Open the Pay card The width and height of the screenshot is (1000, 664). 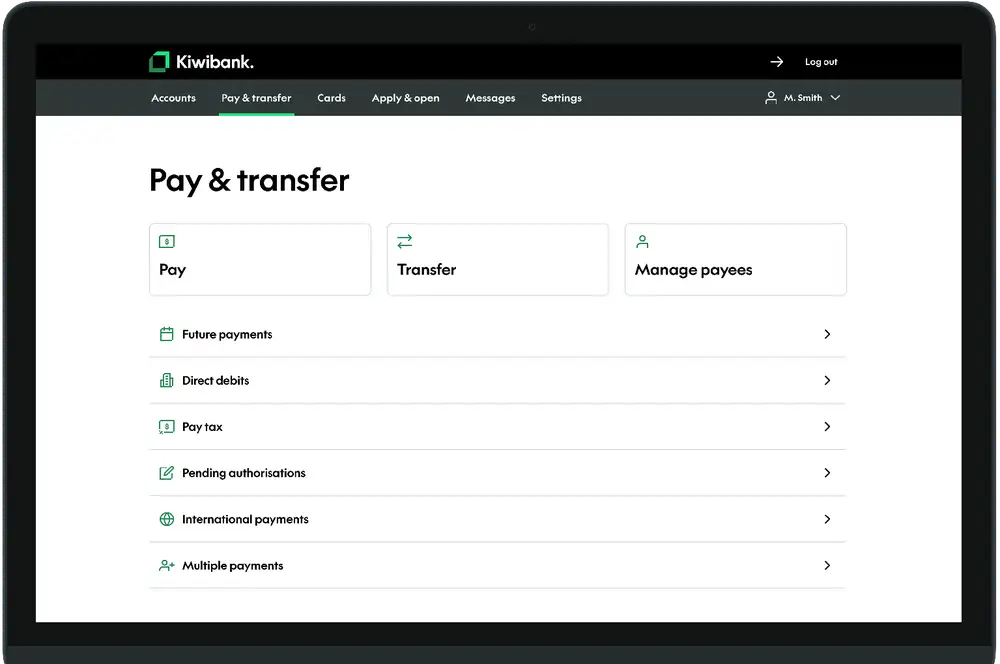(260, 260)
